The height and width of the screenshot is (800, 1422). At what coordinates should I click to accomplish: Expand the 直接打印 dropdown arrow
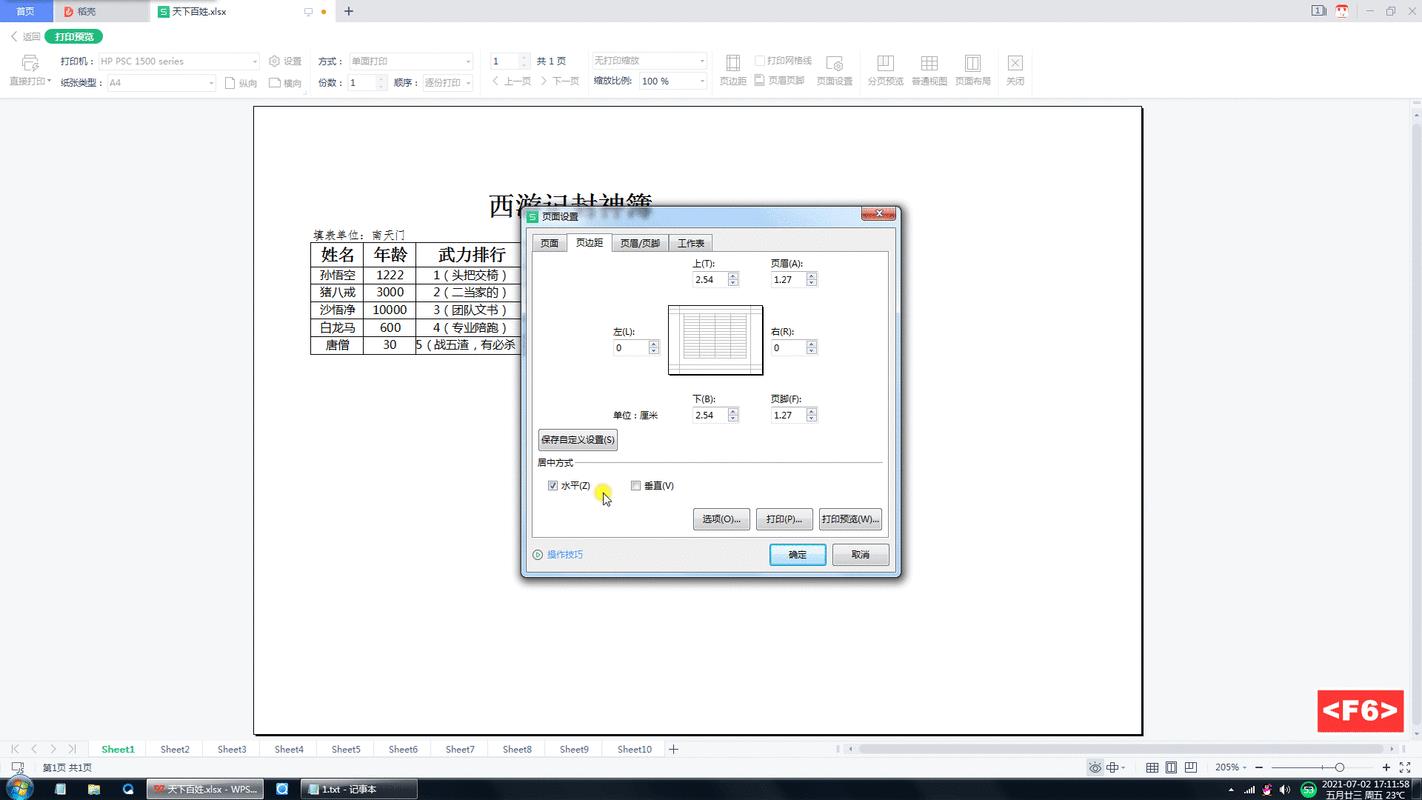49,81
